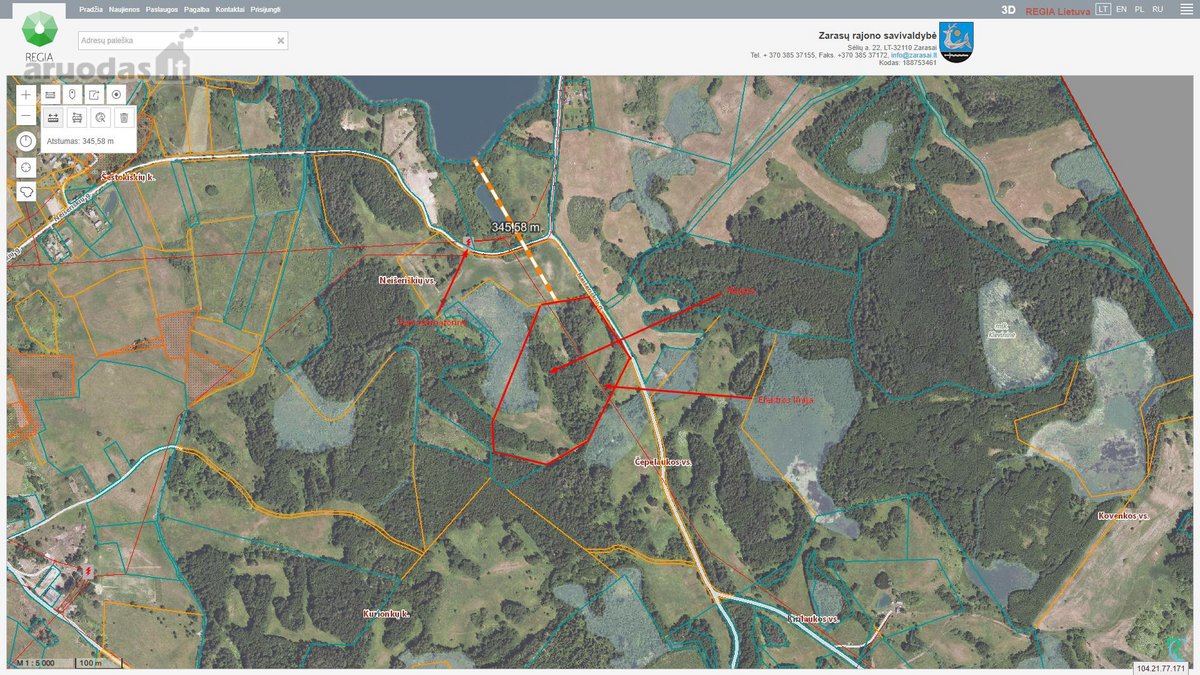Delete measurements with trash icon
This screenshot has width=1200, height=675.
coord(124,117)
